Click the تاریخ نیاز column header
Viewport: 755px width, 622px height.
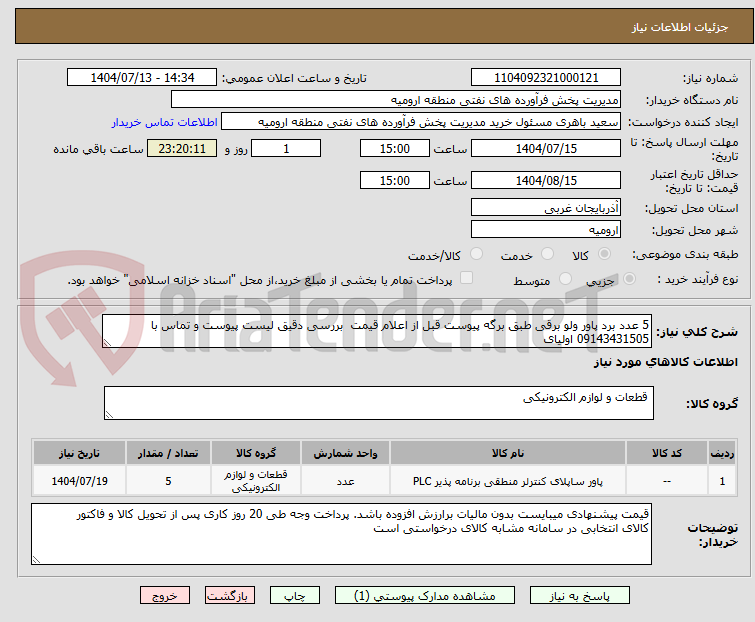click(x=79, y=453)
